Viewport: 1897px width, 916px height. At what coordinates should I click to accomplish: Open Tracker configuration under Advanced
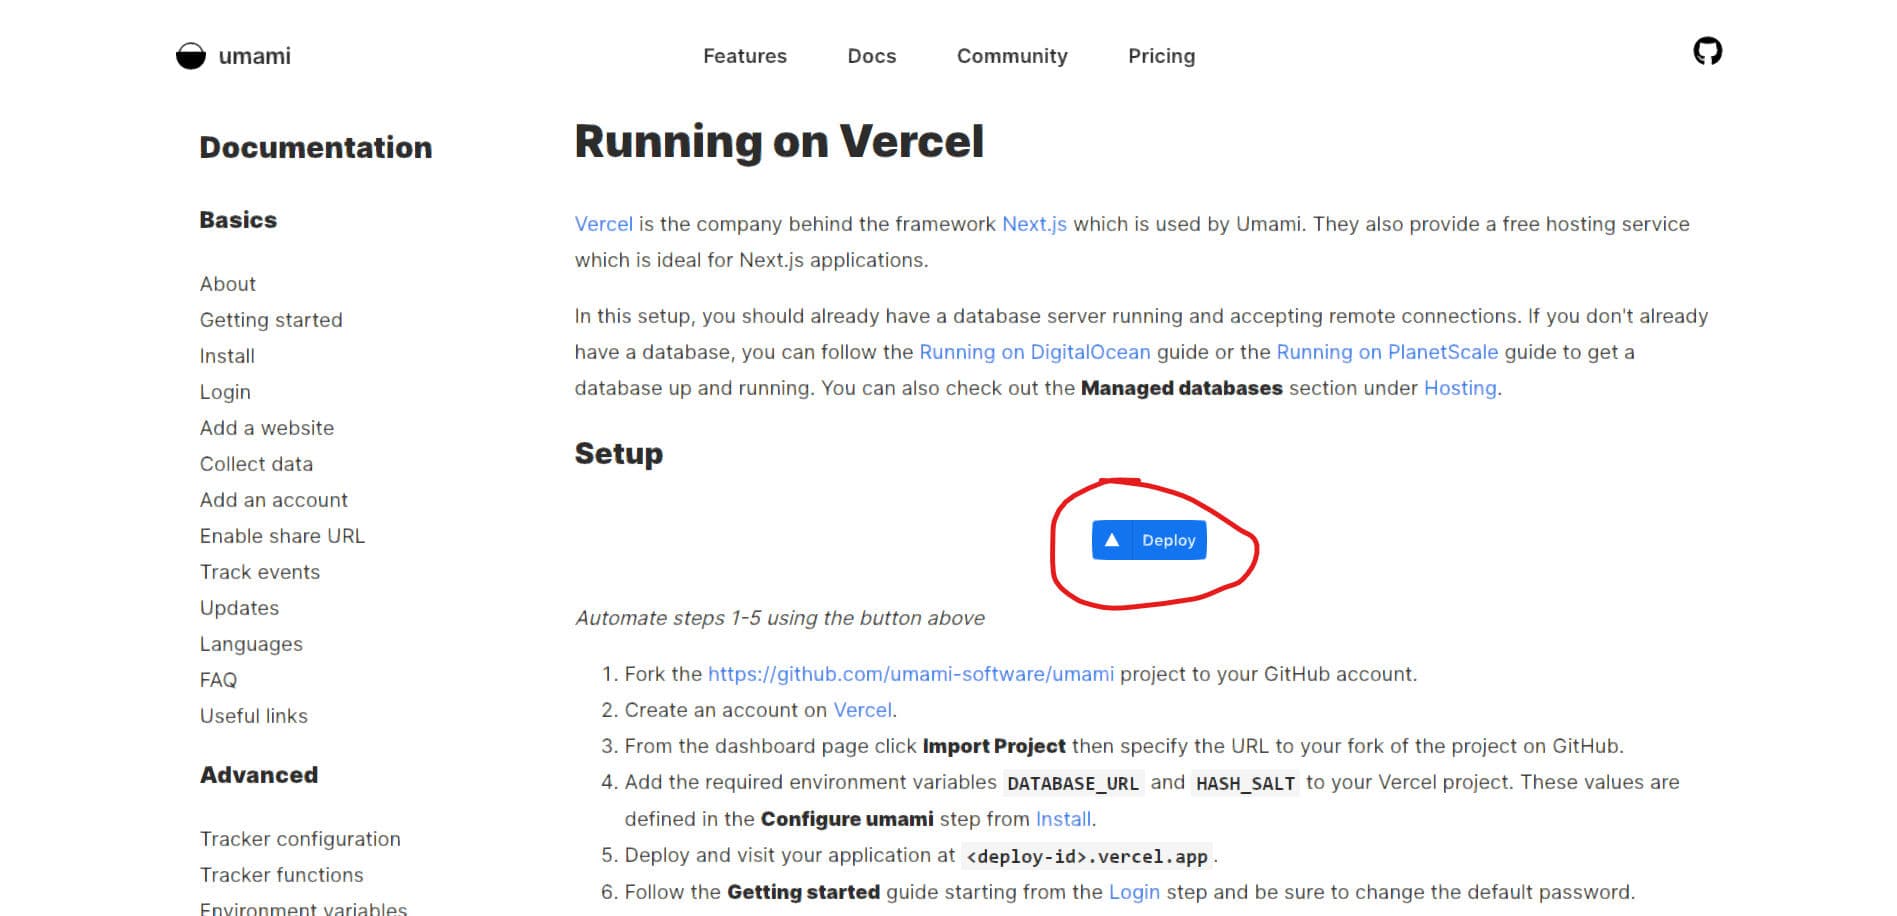pyautogui.click(x=300, y=839)
